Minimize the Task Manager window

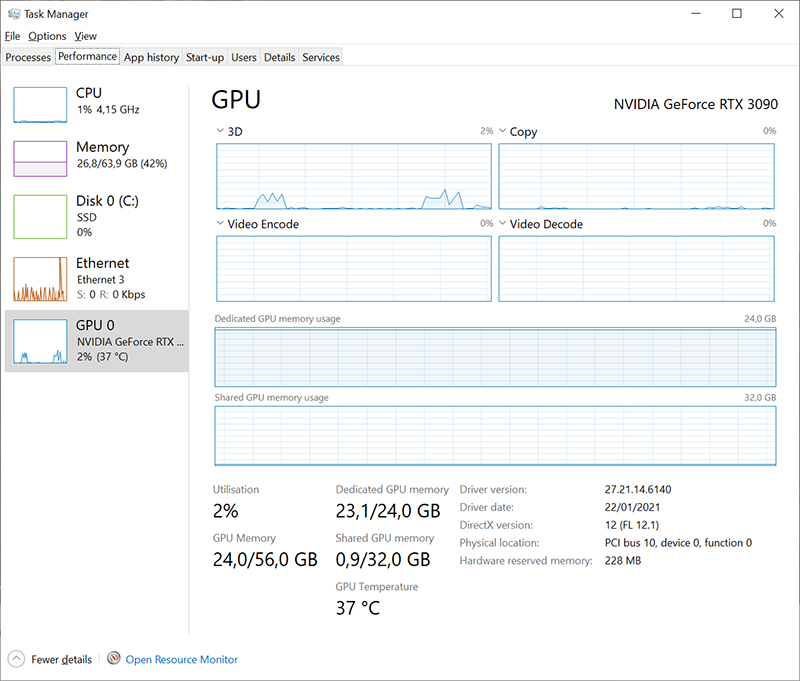click(x=696, y=13)
